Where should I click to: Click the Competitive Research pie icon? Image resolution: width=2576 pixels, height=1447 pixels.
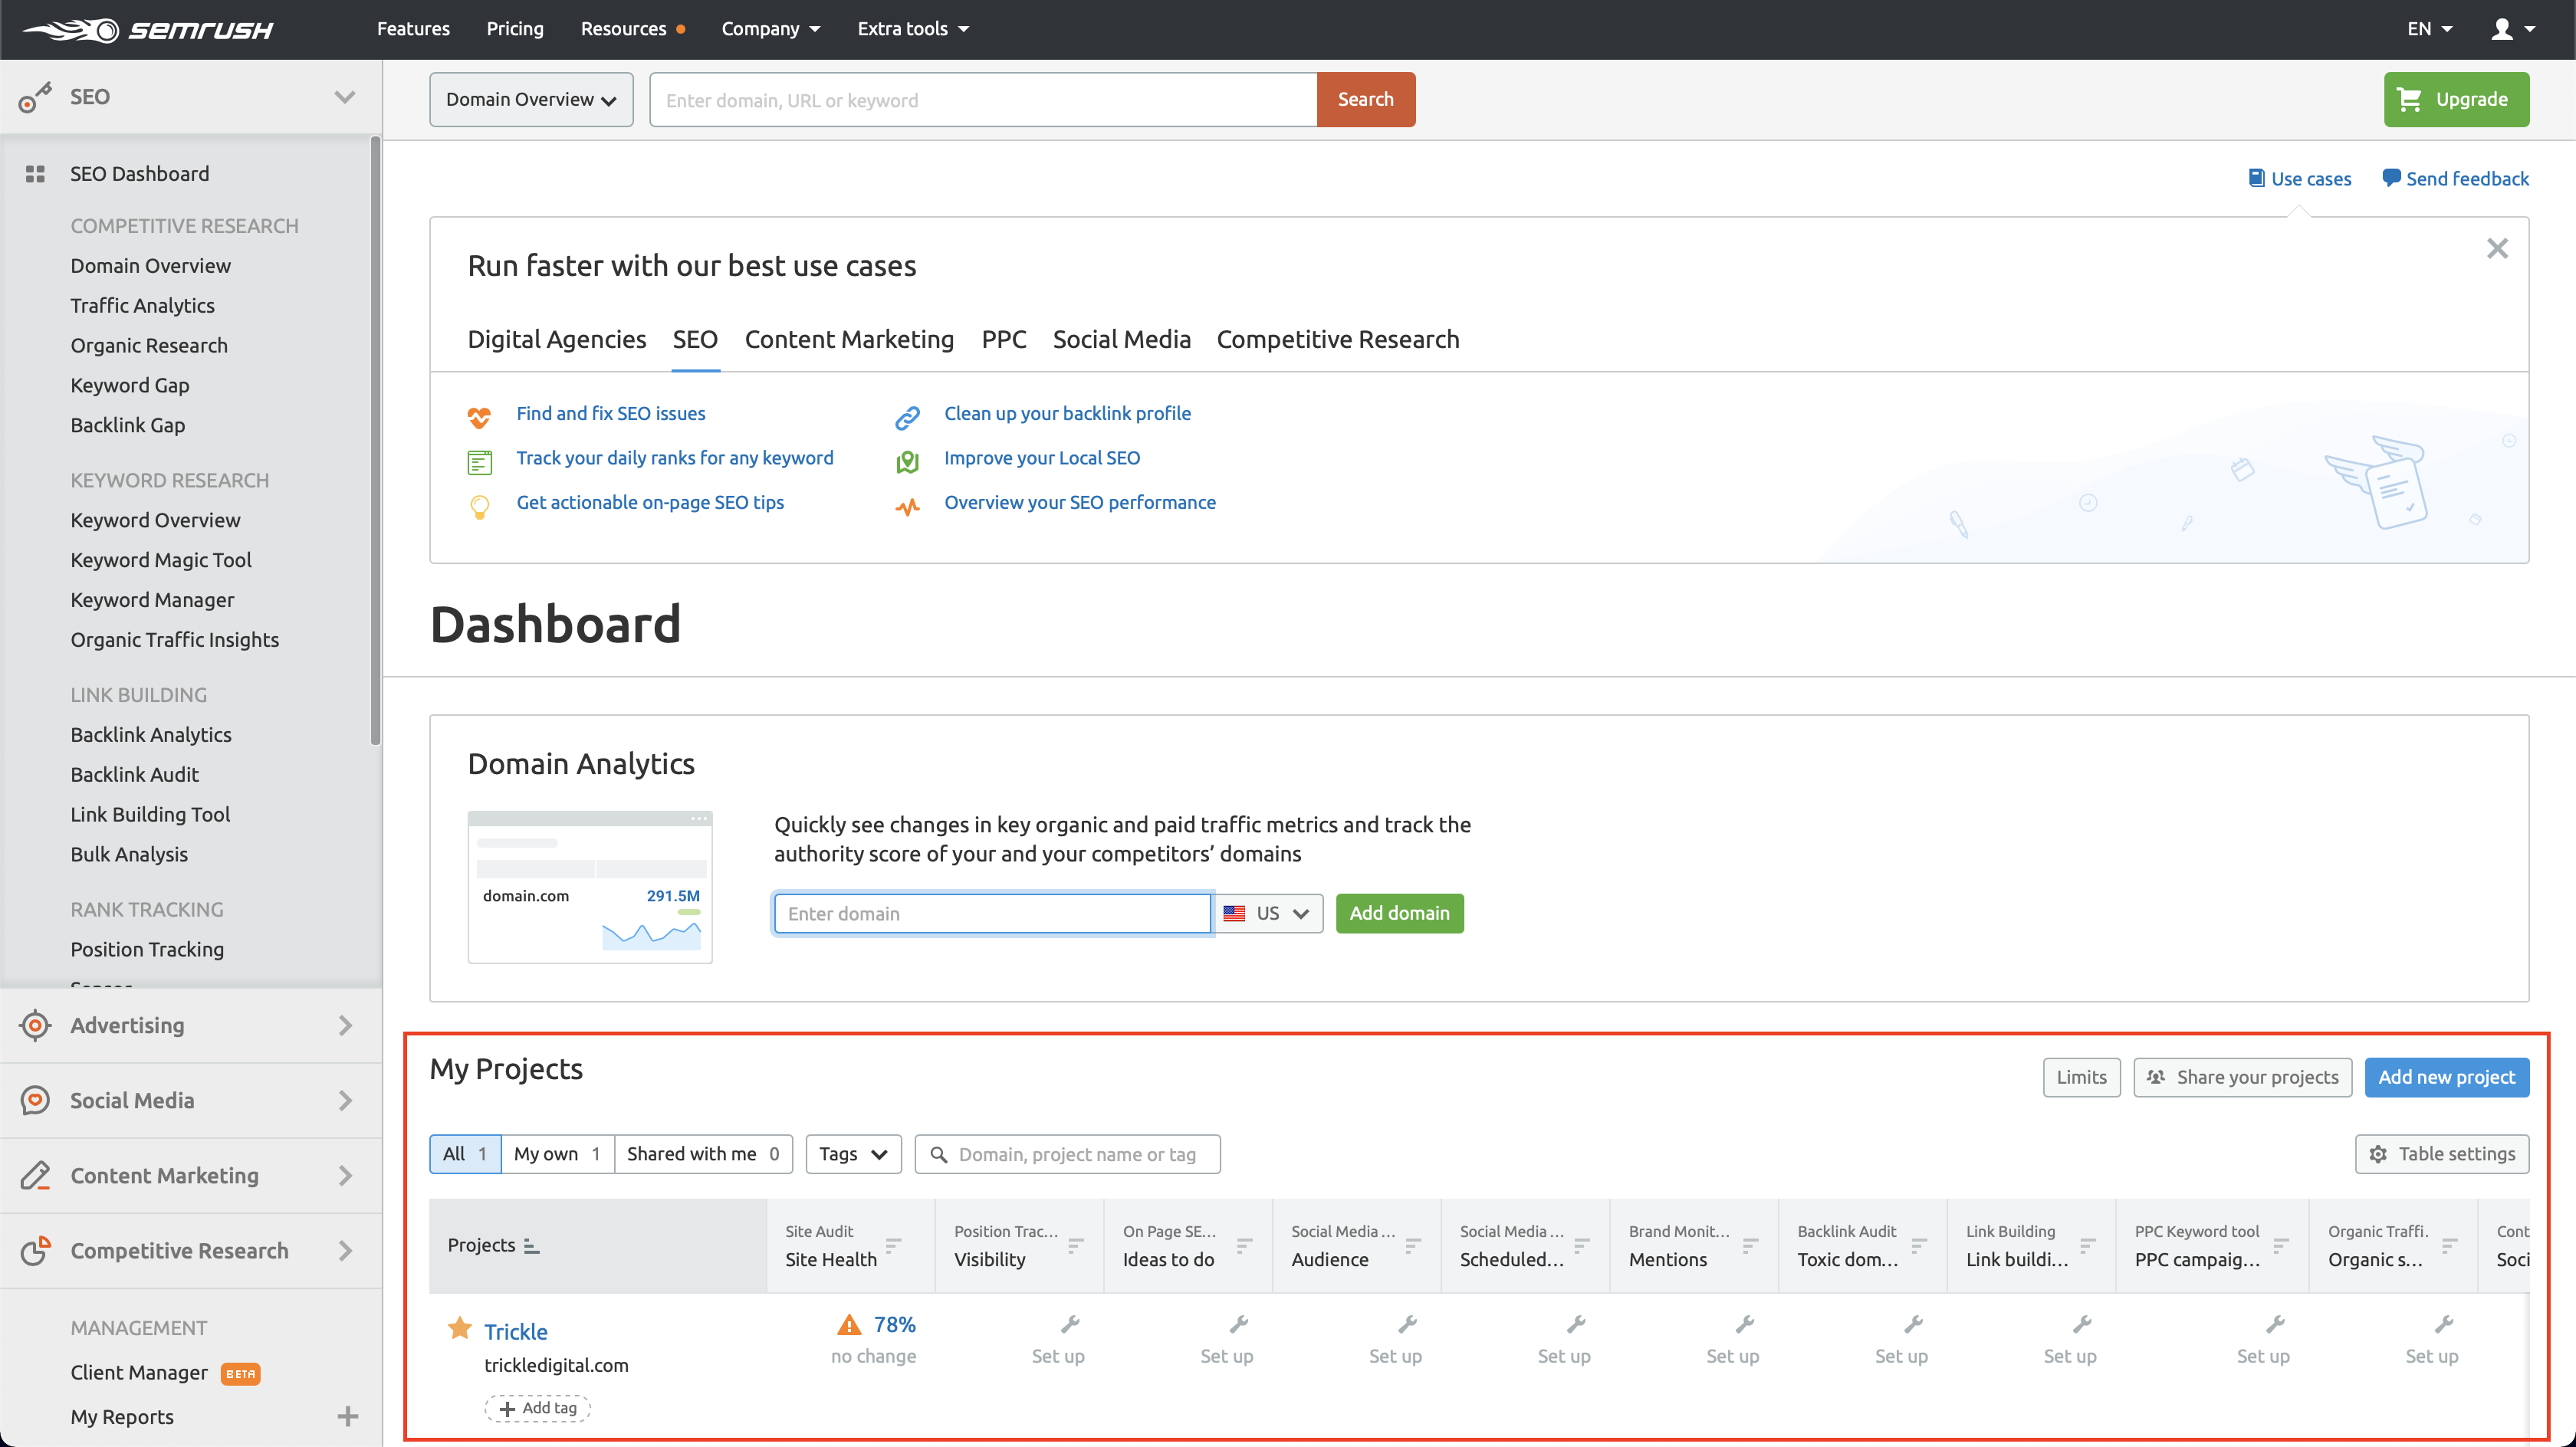click(x=35, y=1250)
